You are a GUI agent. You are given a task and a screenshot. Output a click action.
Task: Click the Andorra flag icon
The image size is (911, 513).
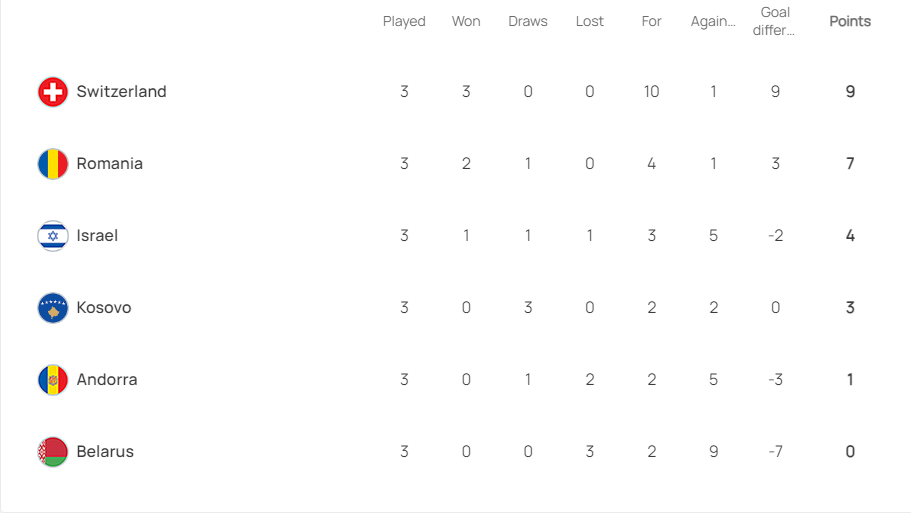[53, 380]
